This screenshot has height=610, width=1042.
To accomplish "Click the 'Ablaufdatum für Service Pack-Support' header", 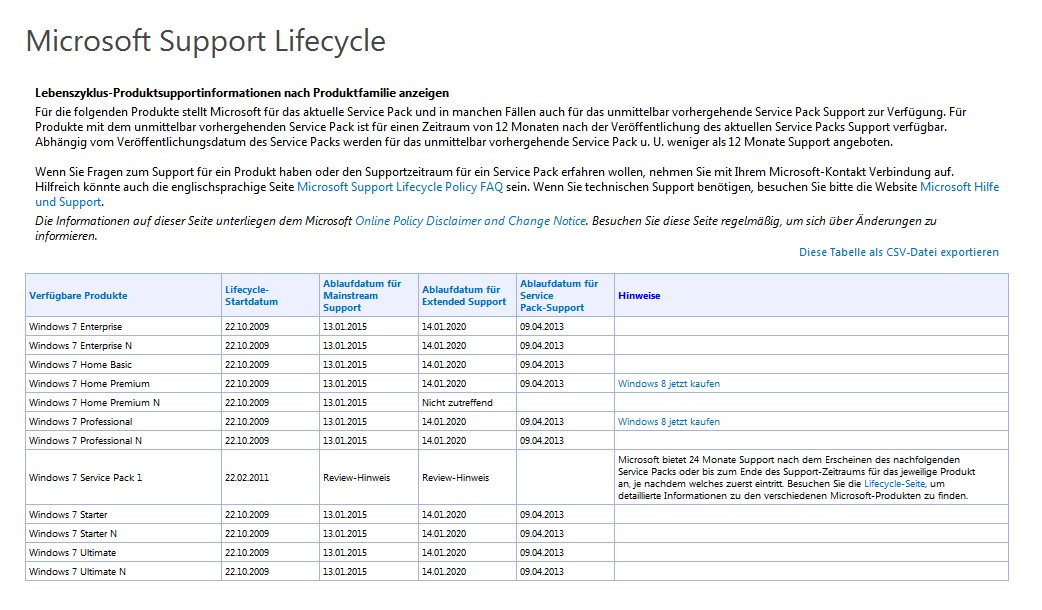I will (559, 296).
